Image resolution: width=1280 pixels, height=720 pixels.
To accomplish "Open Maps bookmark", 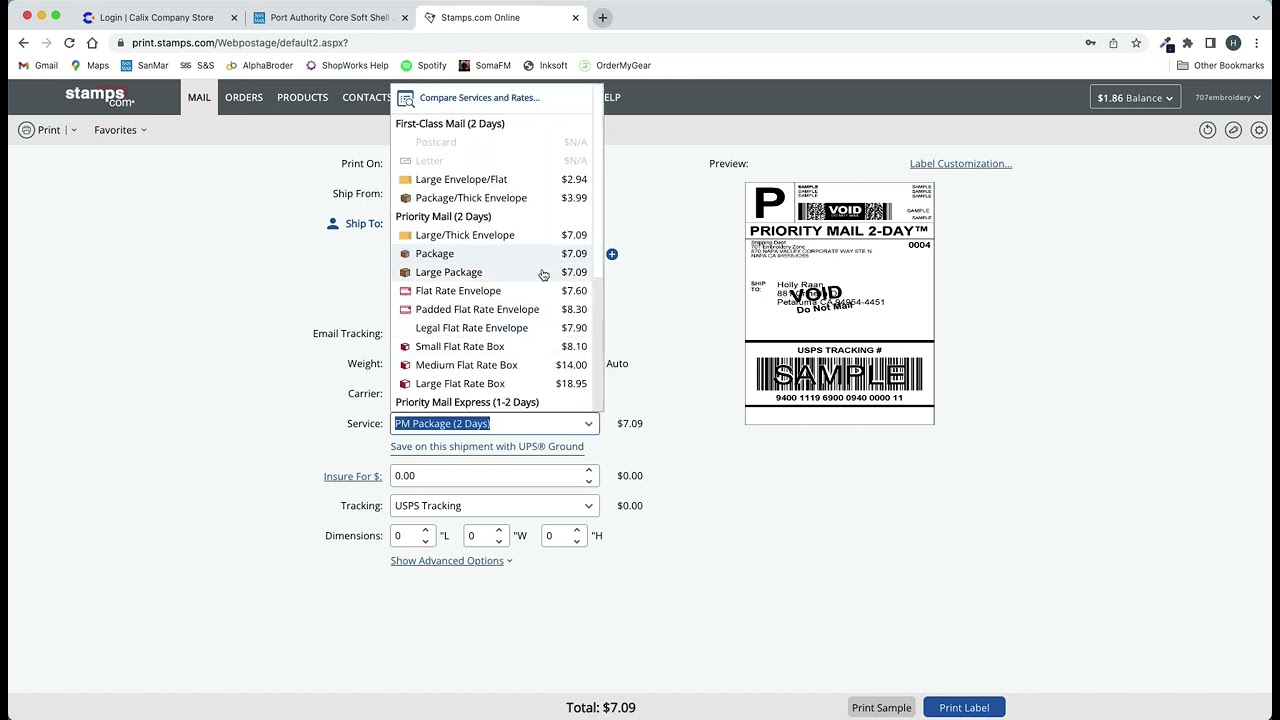I will click(x=89, y=66).
